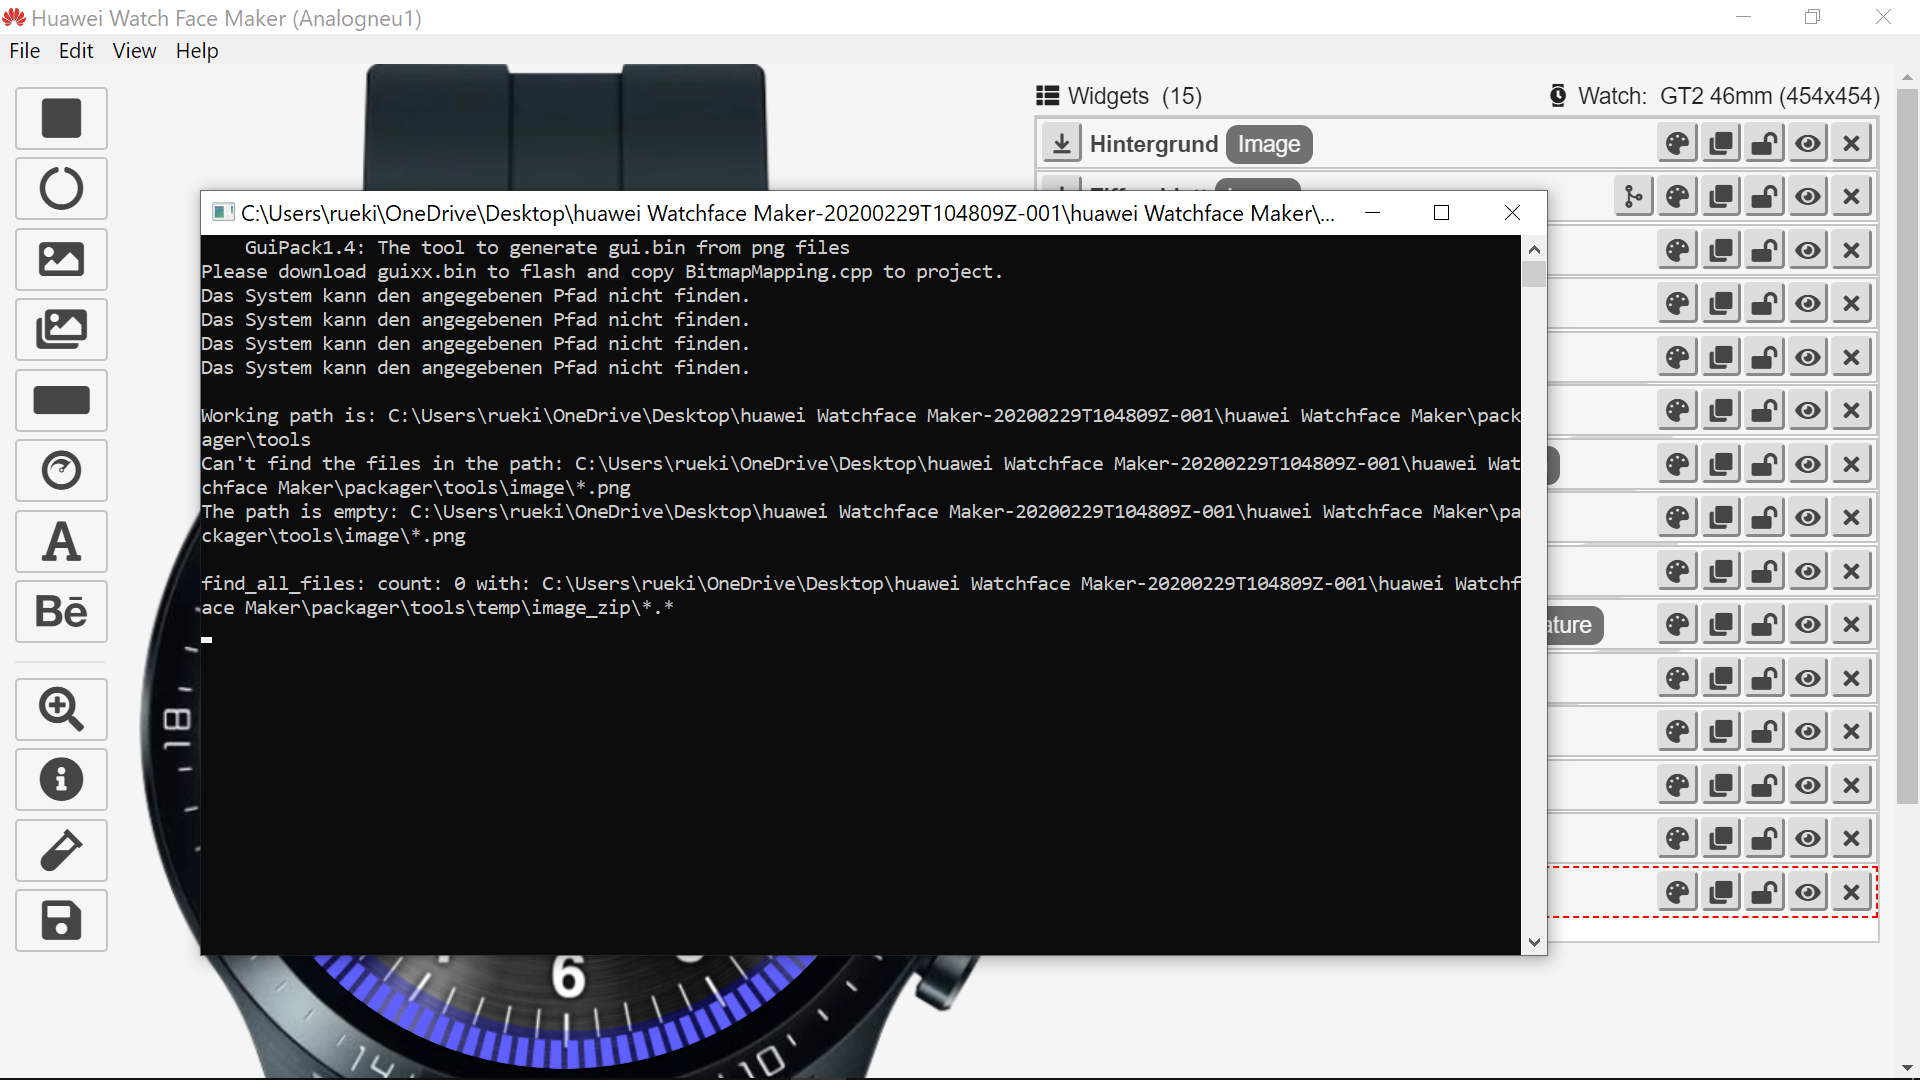This screenshot has width=1920, height=1080.
Task: Click the Image tag on Hintergrund
Action: (1269, 144)
